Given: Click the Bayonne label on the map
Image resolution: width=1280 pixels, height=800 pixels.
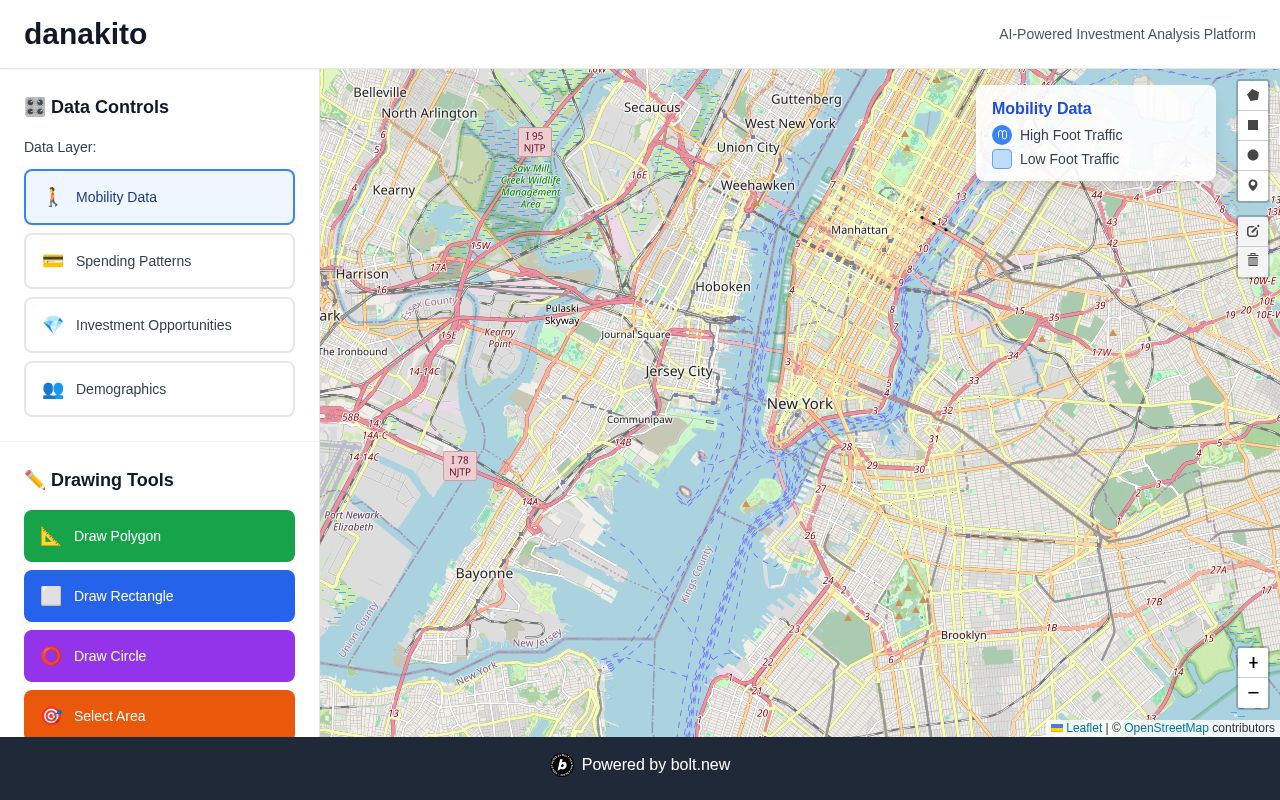Looking at the screenshot, I should 484,573.
